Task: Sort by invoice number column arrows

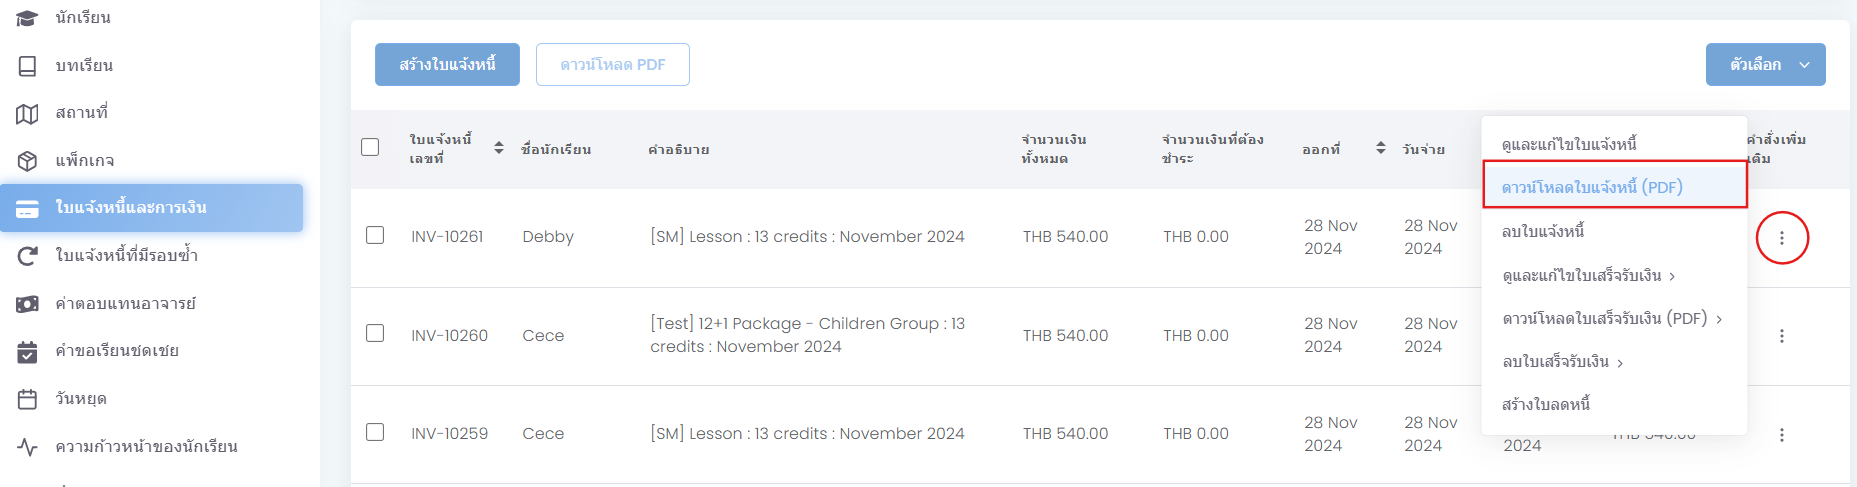Action: (499, 148)
